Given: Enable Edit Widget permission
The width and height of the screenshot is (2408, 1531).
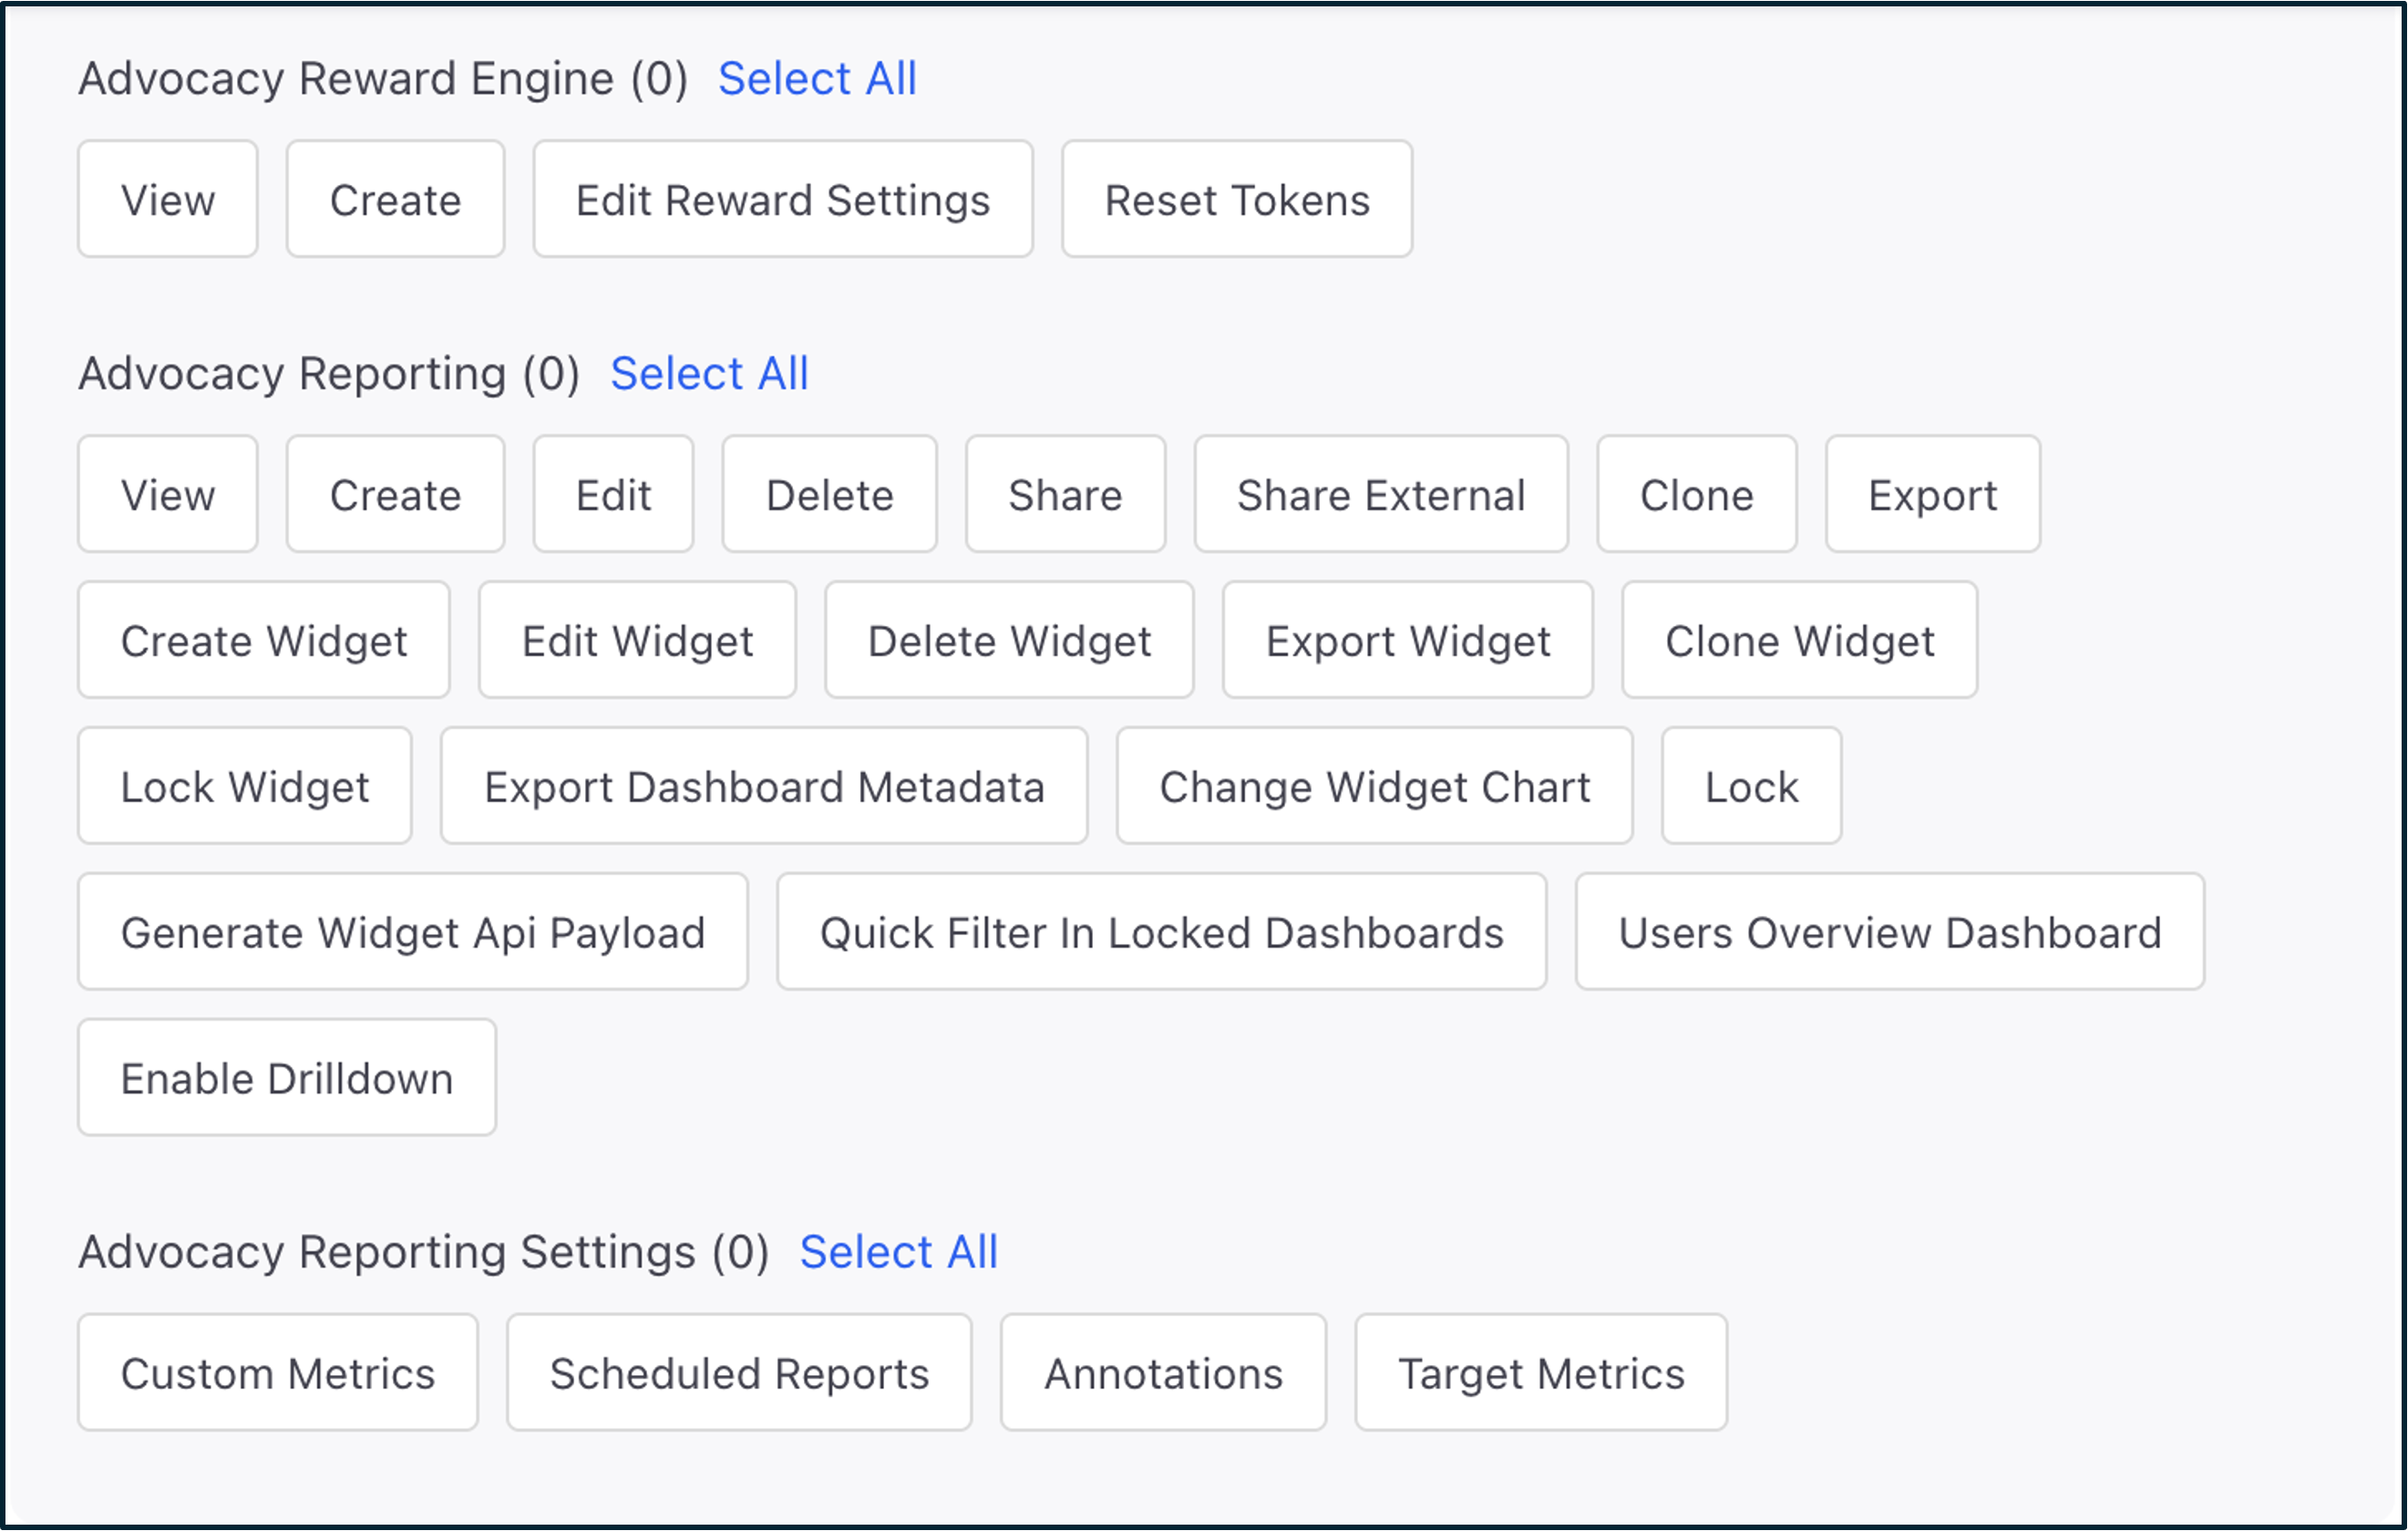Looking at the screenshot, I should (x=637, y=640).
